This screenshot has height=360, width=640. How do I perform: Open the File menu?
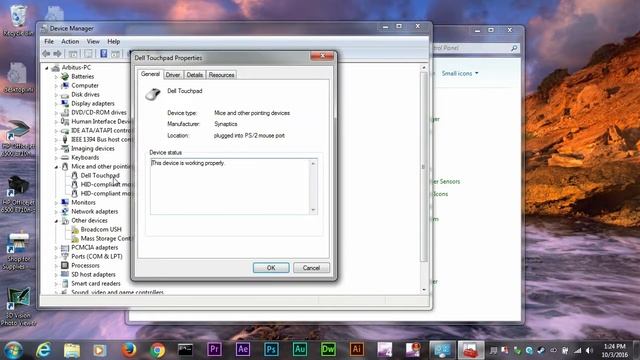click(x=49, y=41)
